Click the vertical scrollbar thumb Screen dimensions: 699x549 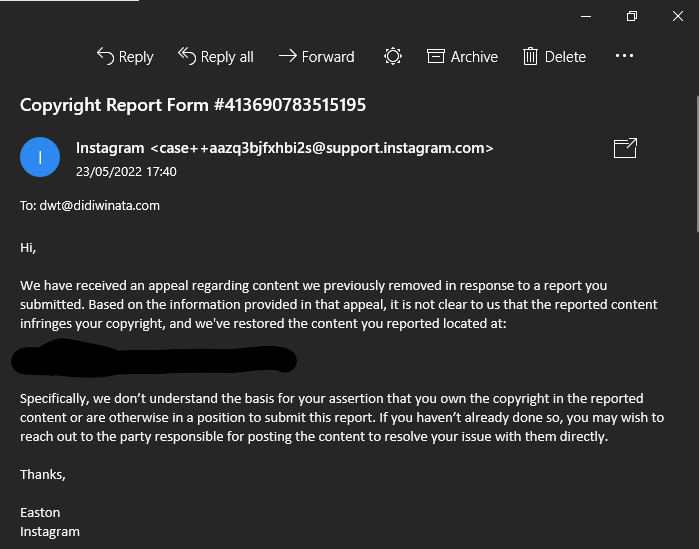coord(697,164)
